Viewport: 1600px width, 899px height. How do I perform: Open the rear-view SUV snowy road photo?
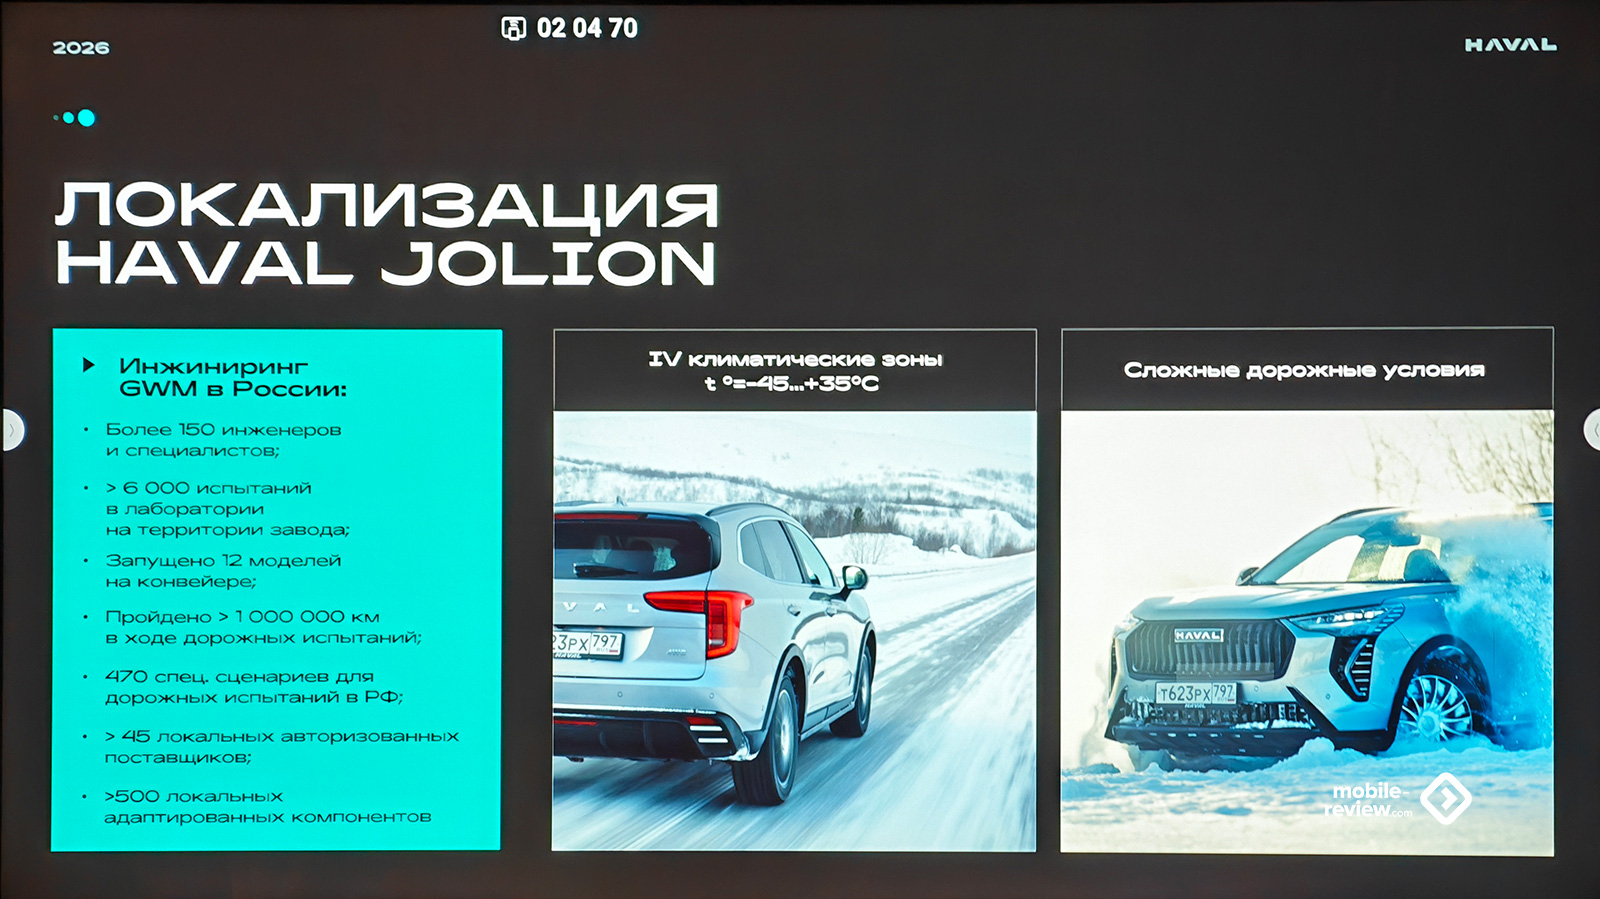click(794, 630)
